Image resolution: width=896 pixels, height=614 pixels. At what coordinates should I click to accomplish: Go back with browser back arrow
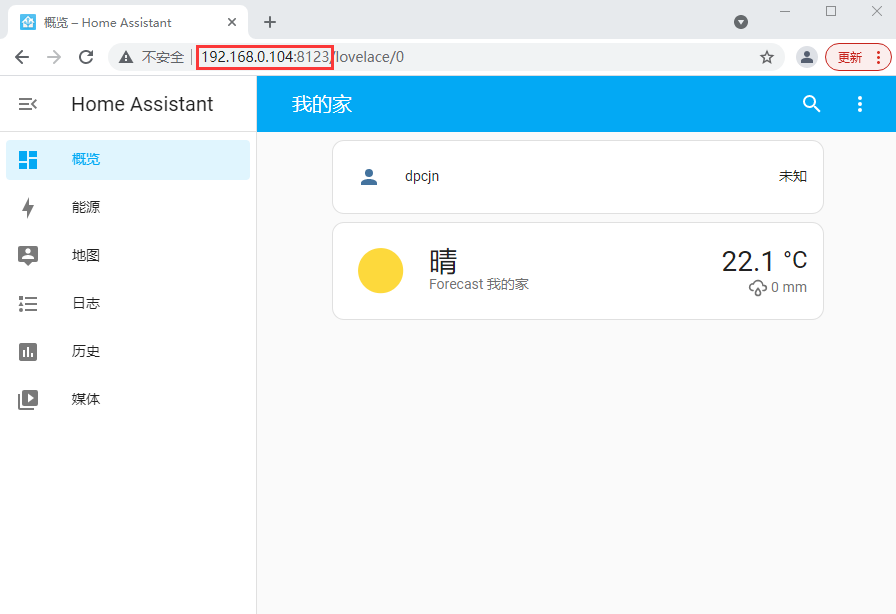pos(22,57)
